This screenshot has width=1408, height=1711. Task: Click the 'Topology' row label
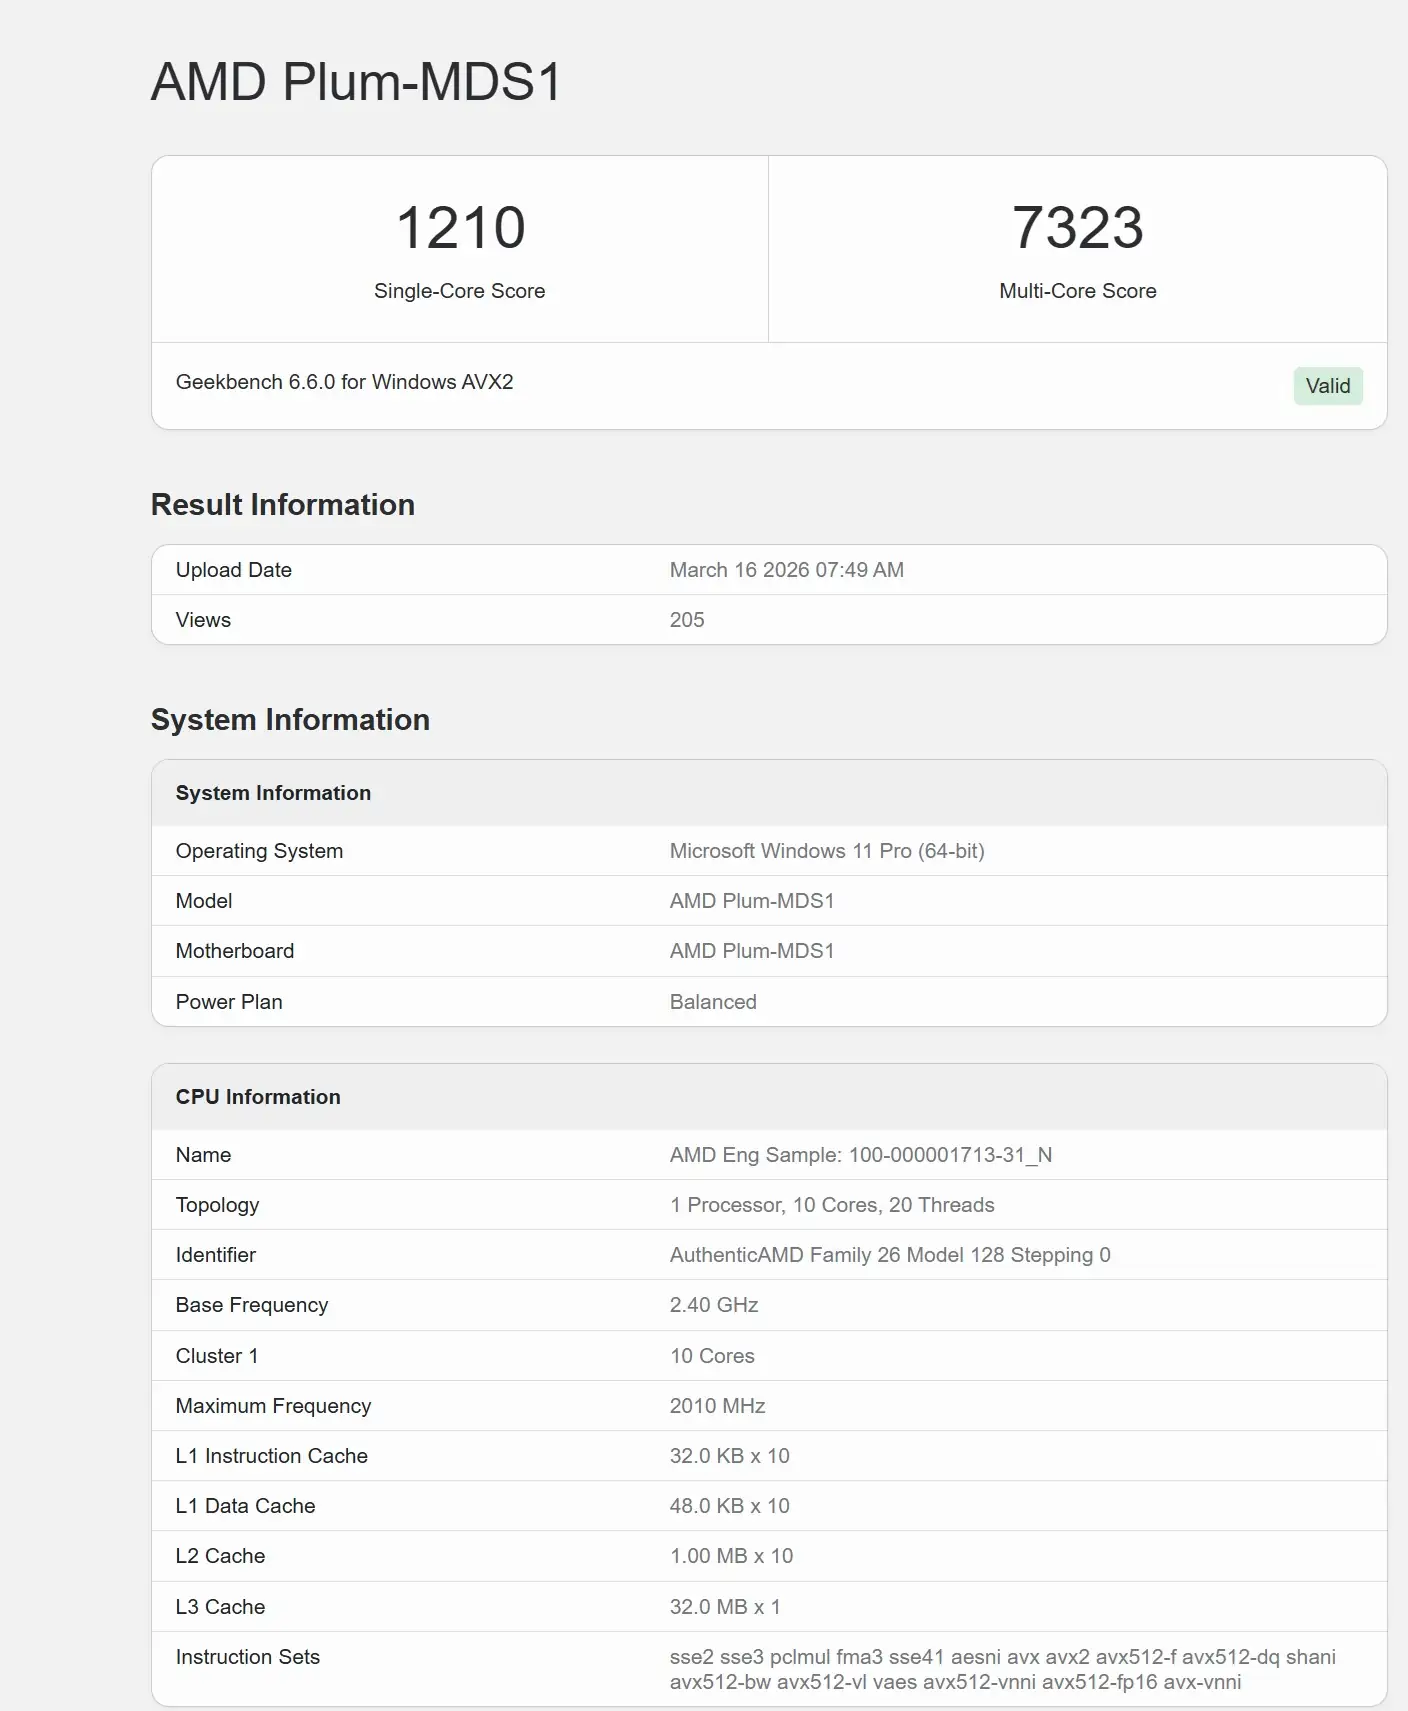click(x=217, y=1205)
